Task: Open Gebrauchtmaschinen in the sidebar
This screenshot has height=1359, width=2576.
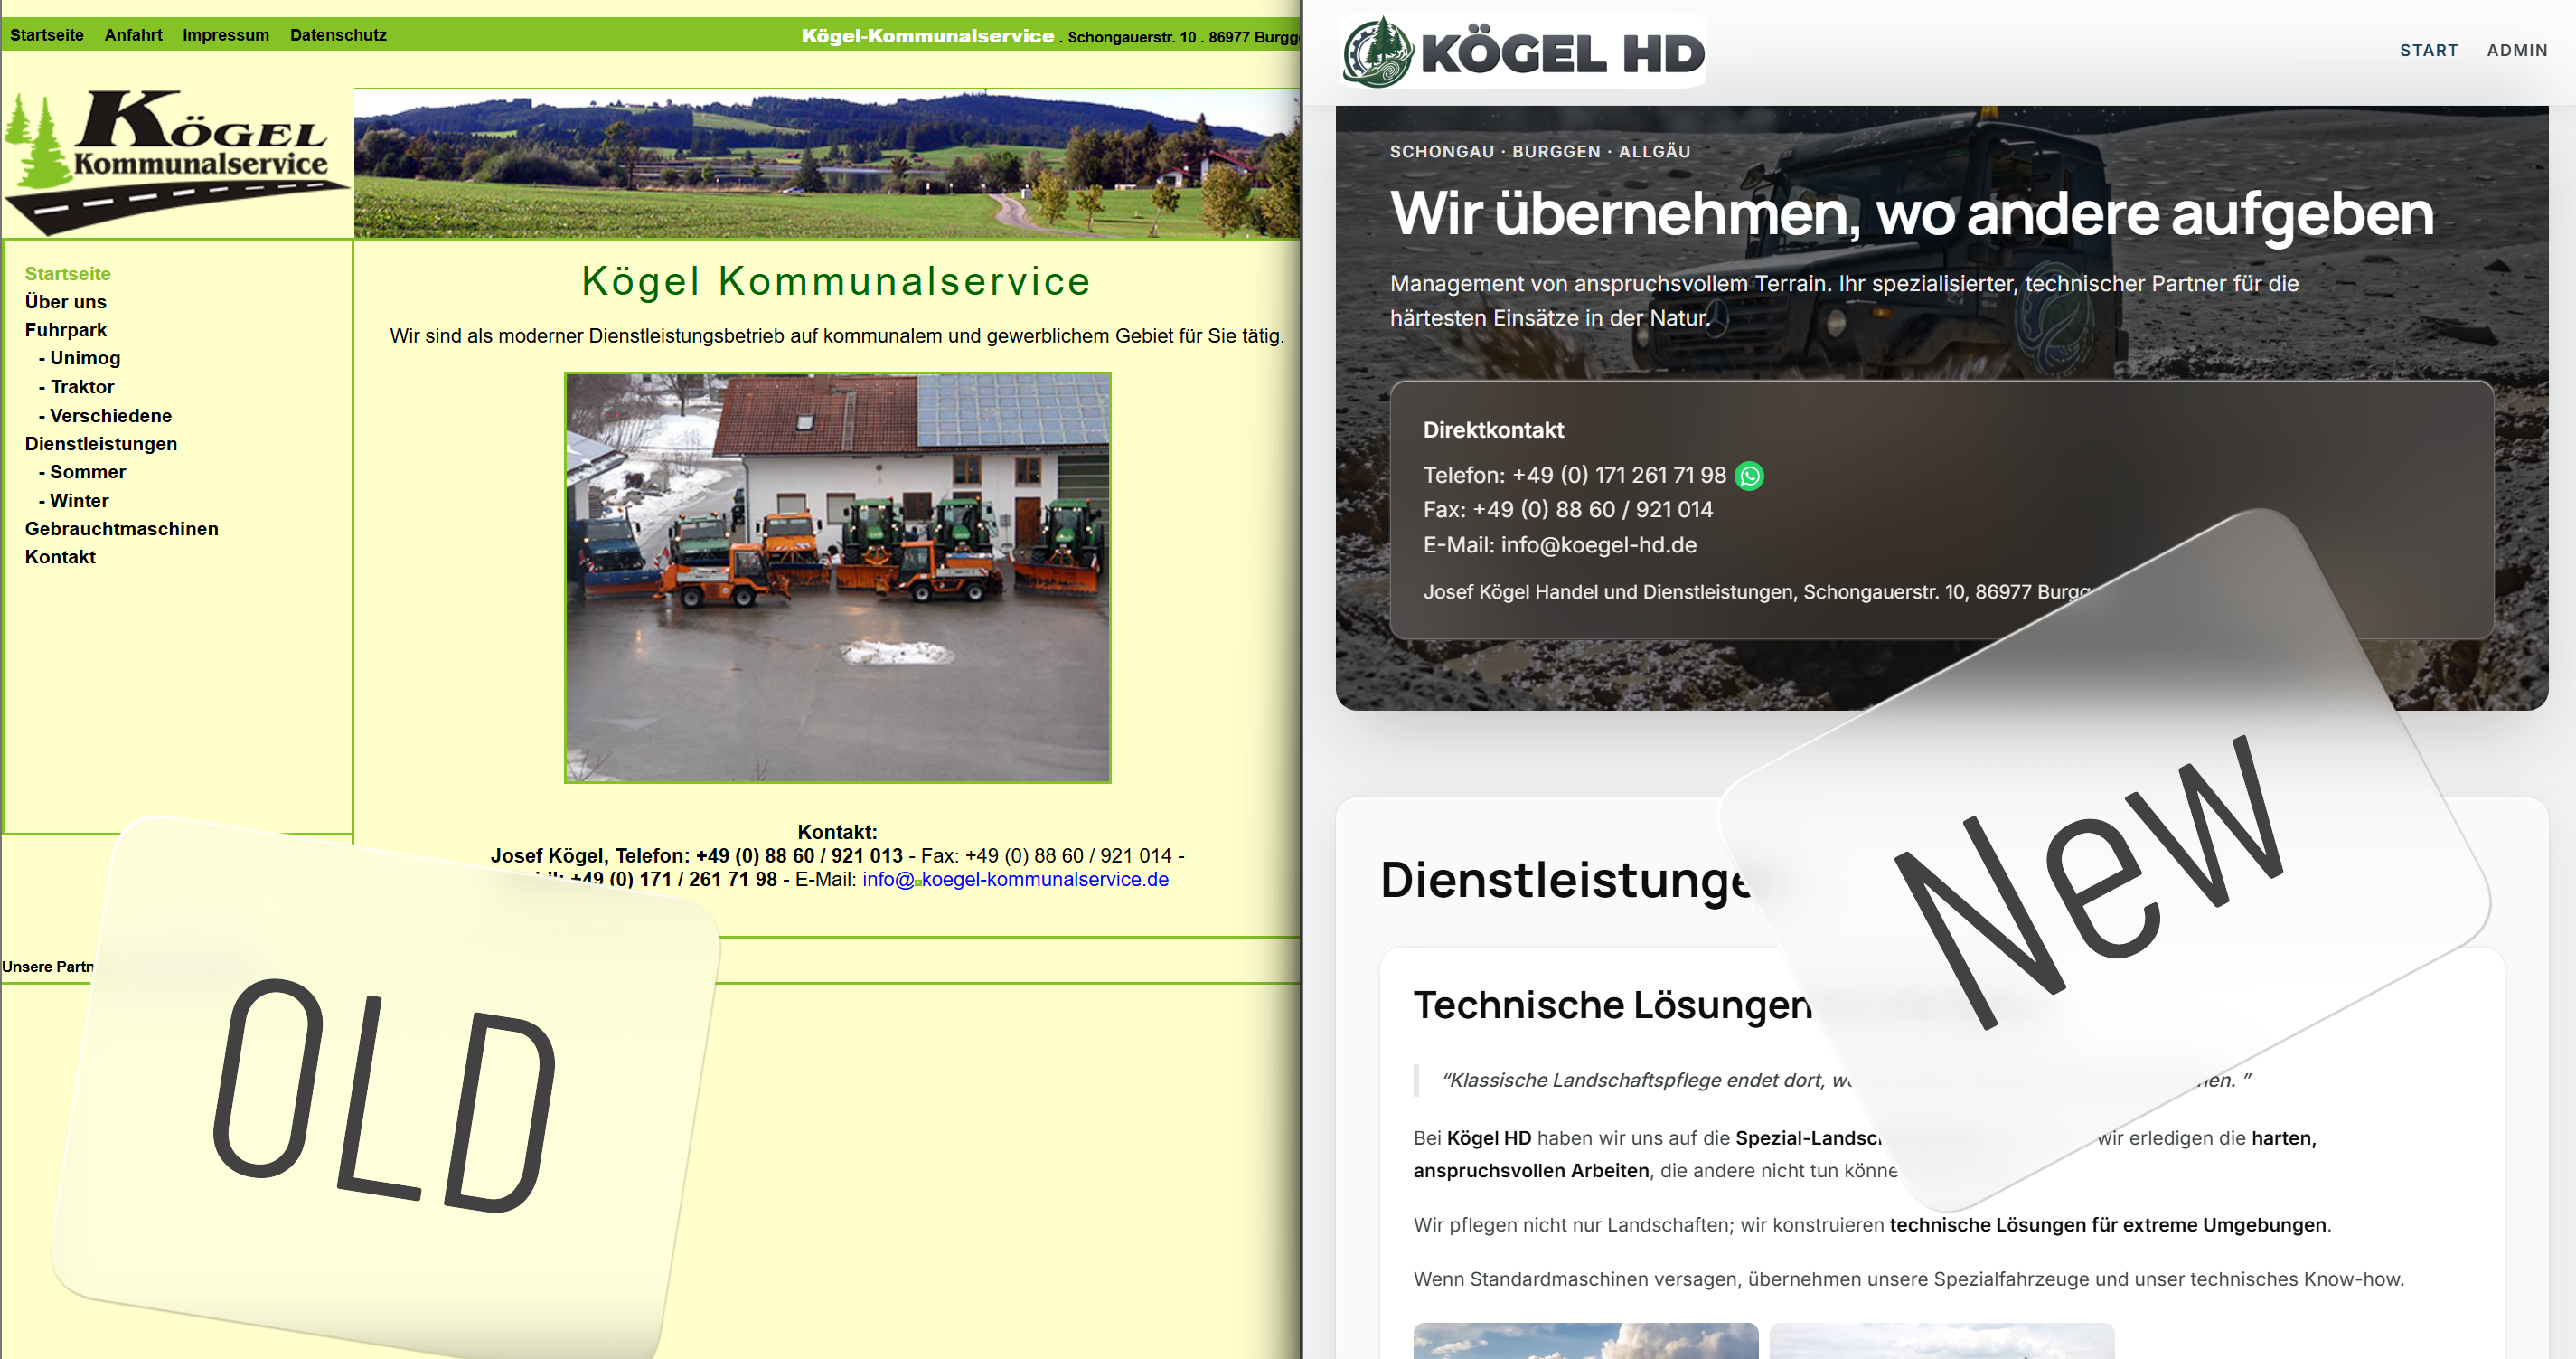Action: (x=122, y=529)
